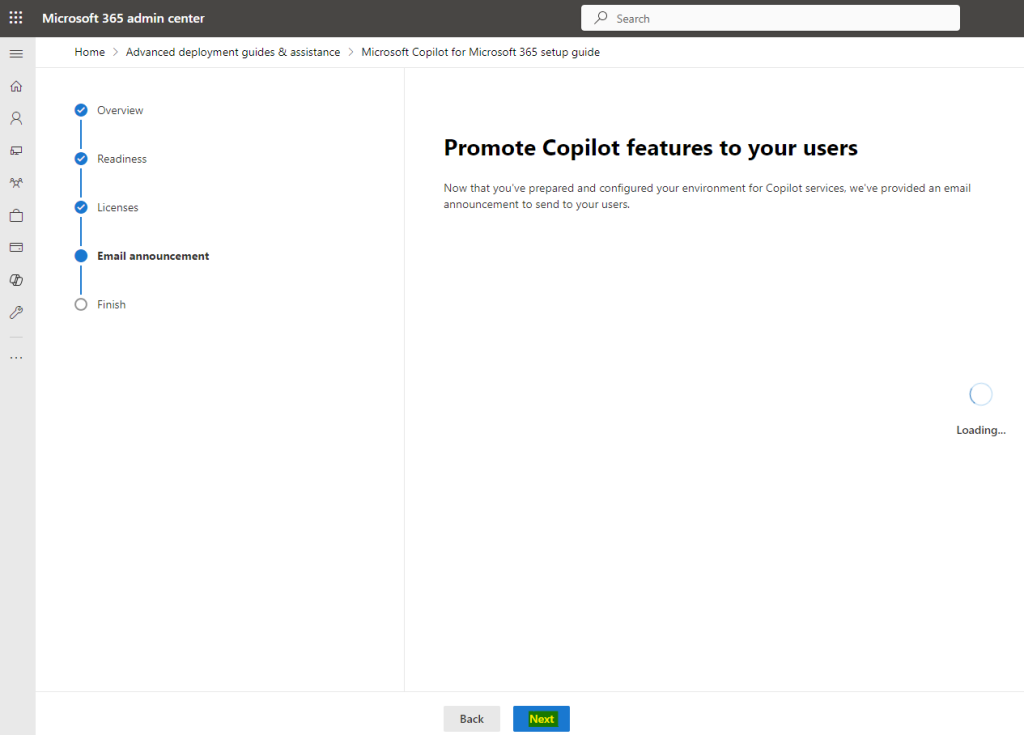Screen dimensions: 1024x735
Task: Show all navigation items via the ellipsis
Action: pyautogui.click(x=16, y=358)
